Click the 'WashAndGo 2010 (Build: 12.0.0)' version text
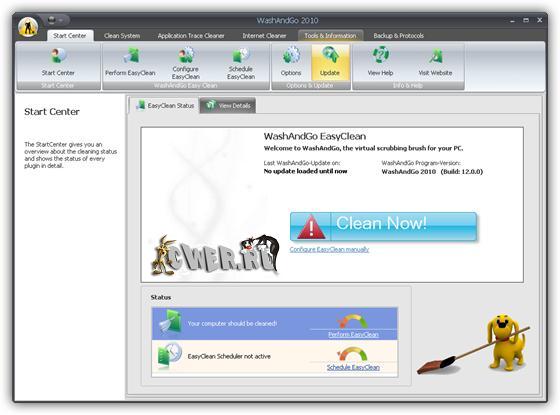The width and height of the screenshot is (560, 415). pos(432,172)
